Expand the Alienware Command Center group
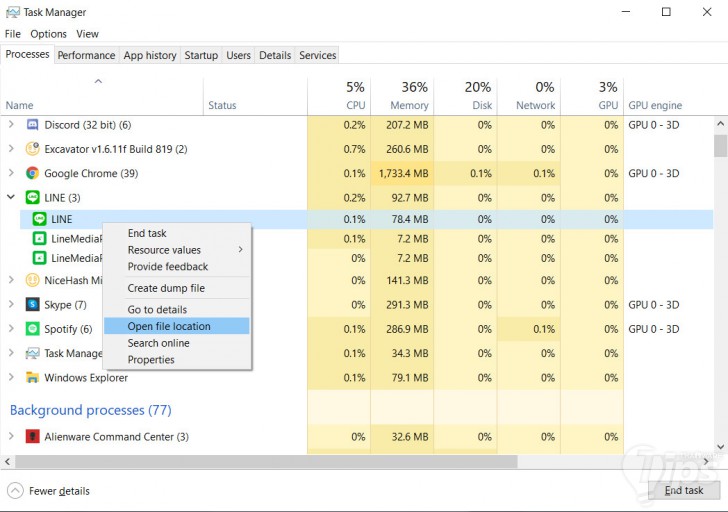Screen dimensions: 728x512 pos(11,436)
